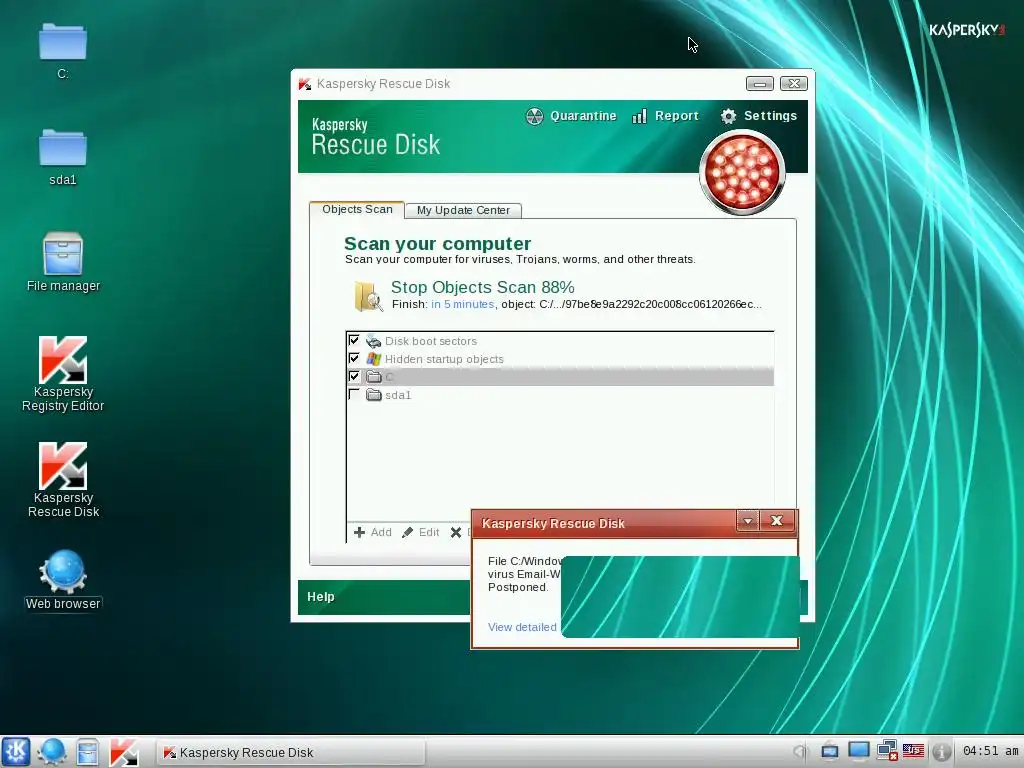
Task: Select Disk boot sectors row text
Action: (430, 341)
